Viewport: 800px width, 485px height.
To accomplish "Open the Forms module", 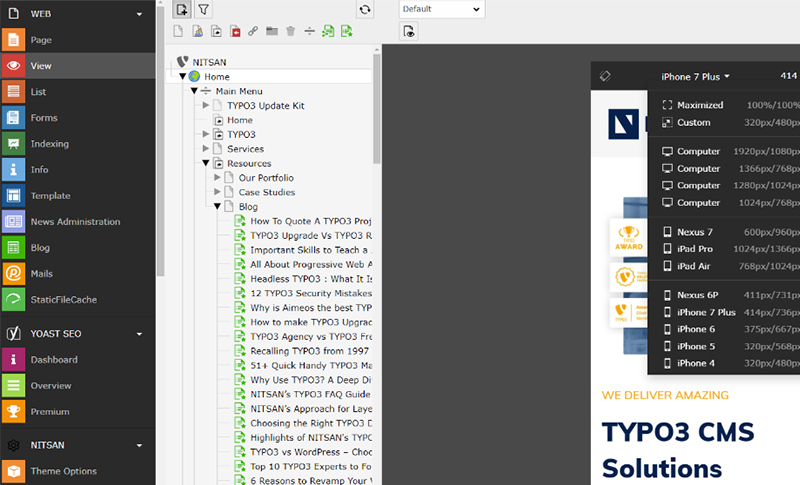I will pyautogui.click(x=78, y=118).
